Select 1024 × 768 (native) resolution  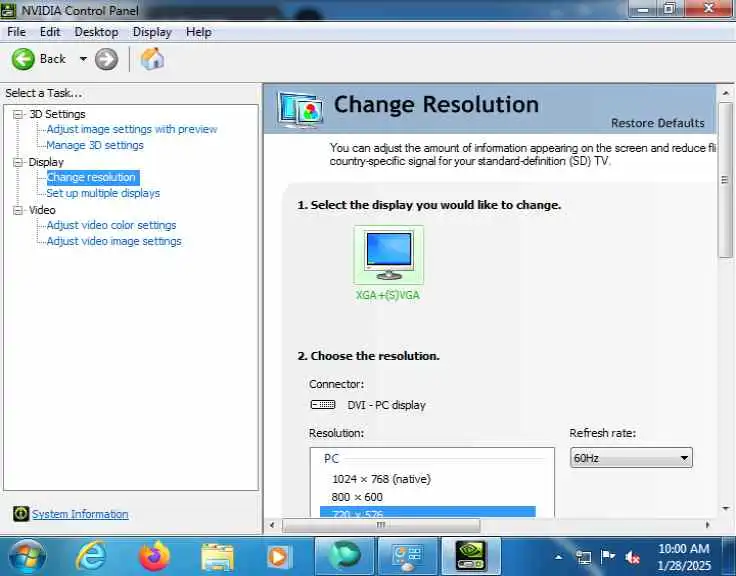click(x=381, y=479)
